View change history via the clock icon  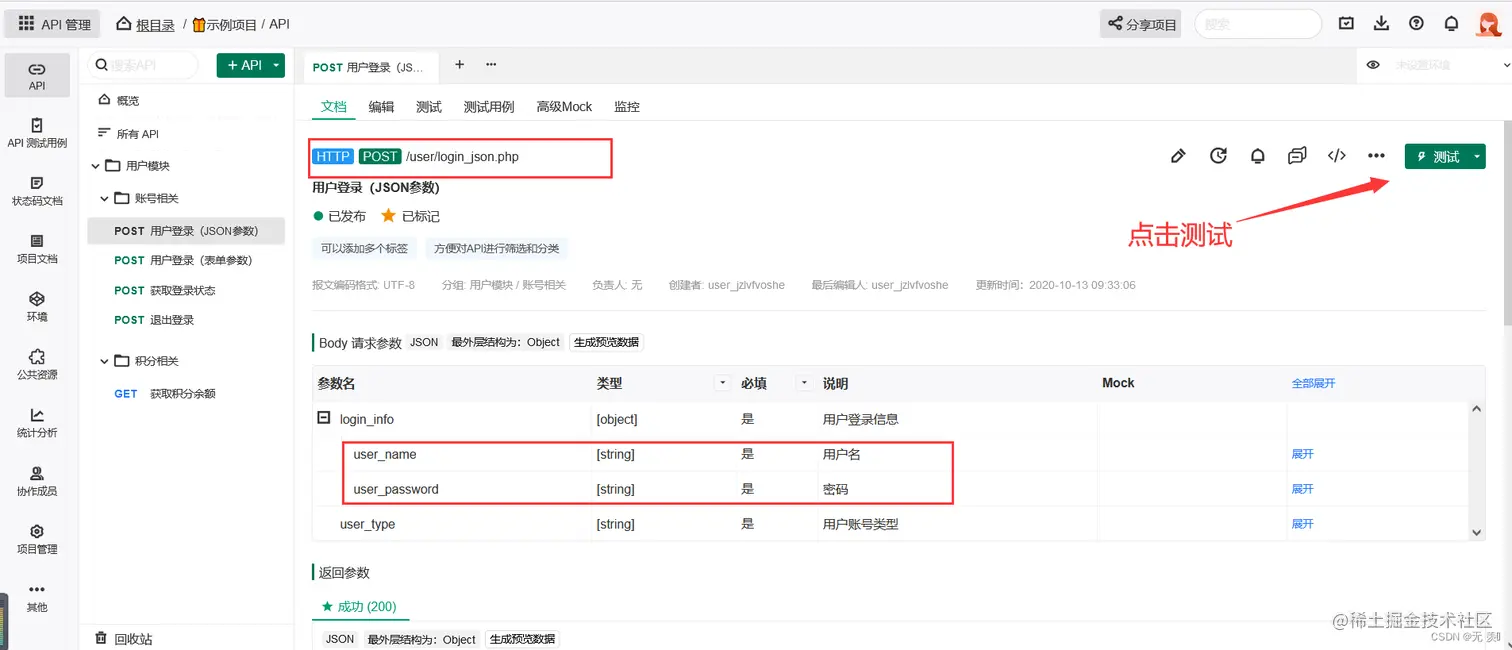[x=1218, y=156]
